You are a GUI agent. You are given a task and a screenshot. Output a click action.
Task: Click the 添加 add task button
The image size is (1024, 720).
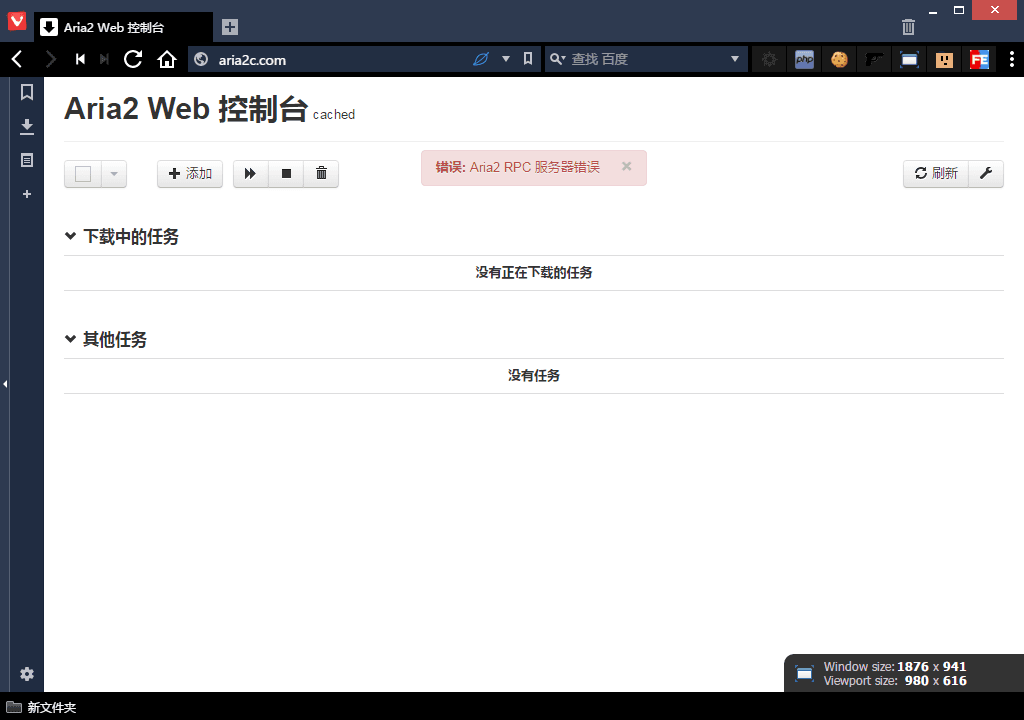(x=190, y=174)
